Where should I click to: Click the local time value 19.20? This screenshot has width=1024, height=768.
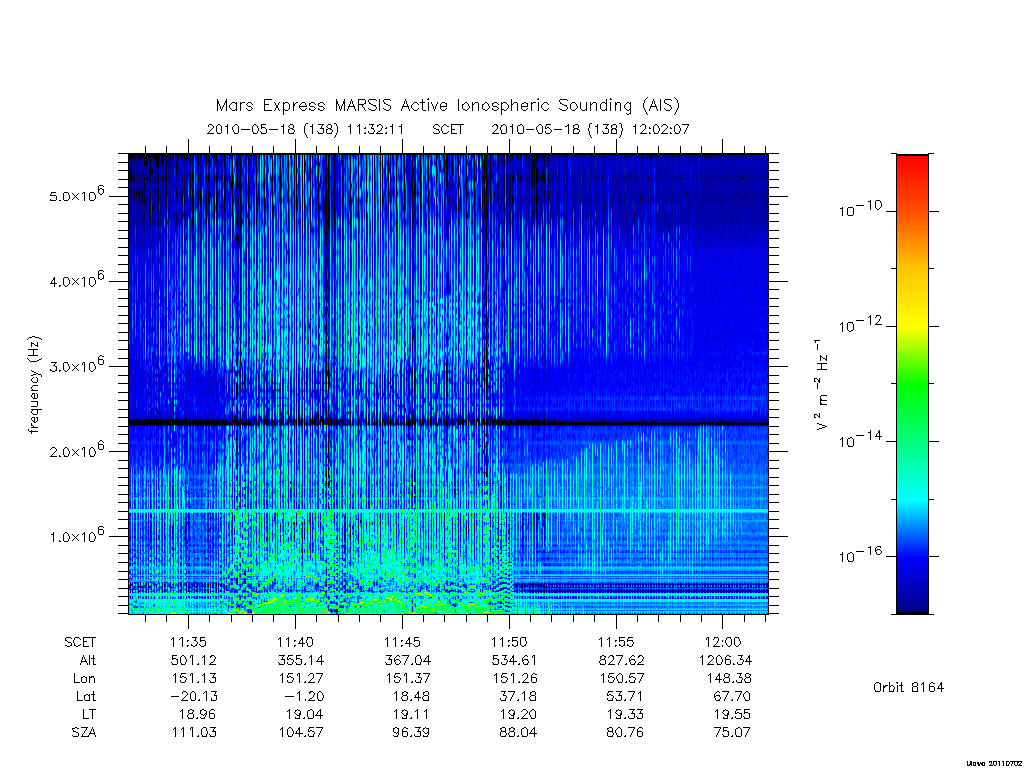(519, 714)
